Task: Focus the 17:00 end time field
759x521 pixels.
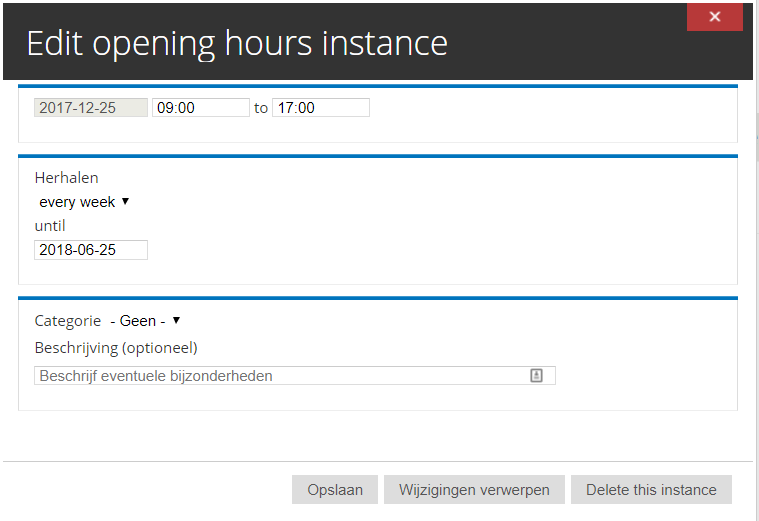Action: 320,108
